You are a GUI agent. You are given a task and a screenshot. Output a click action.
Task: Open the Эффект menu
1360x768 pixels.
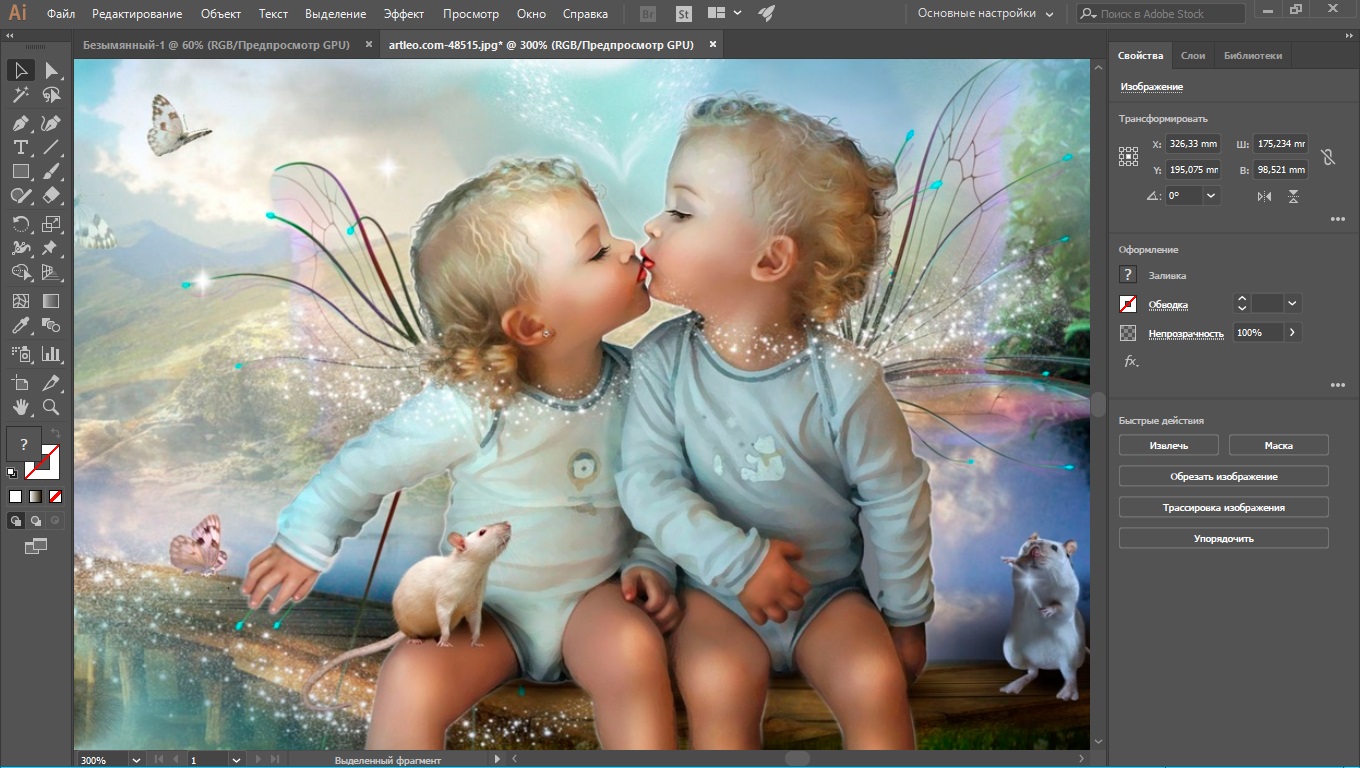point(404,14)
